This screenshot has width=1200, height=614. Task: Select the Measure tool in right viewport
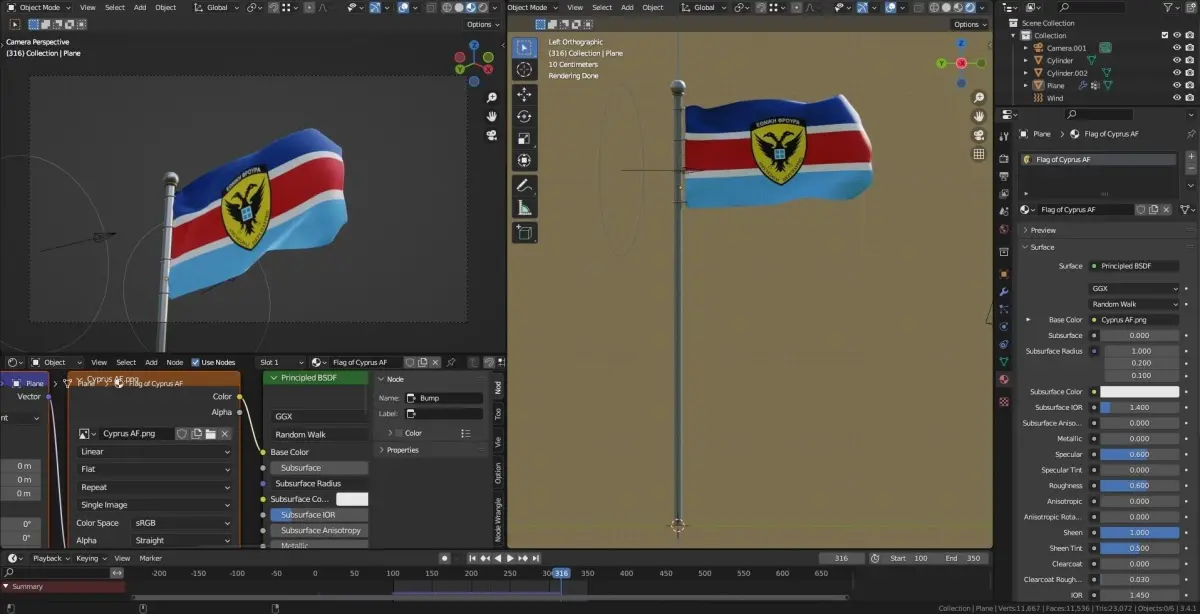(525, 208)
